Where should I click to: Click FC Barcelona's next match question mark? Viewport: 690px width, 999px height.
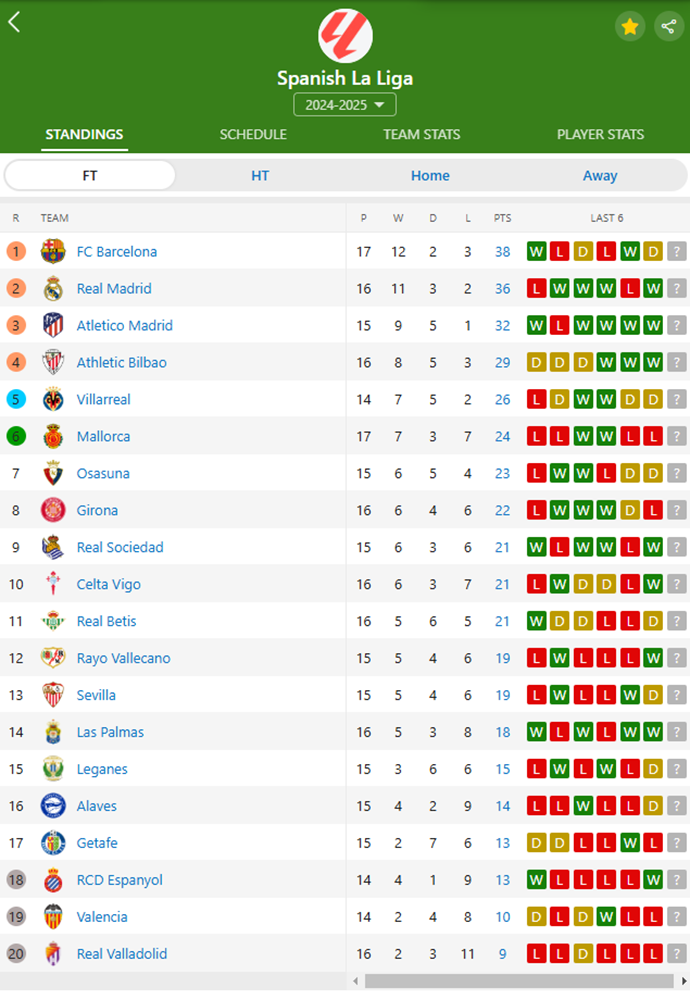tap(677, 251)
